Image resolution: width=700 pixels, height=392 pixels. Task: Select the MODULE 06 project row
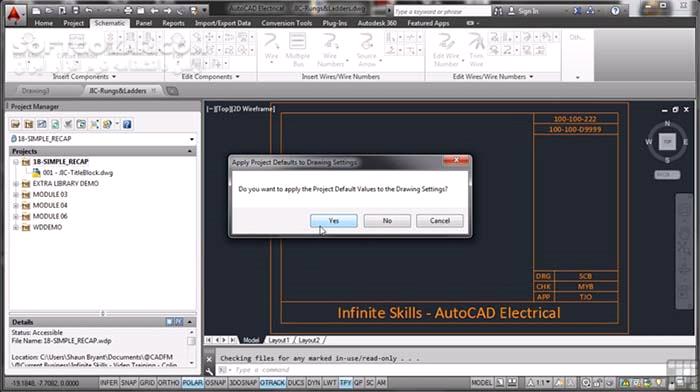click(x=50, y=217)
